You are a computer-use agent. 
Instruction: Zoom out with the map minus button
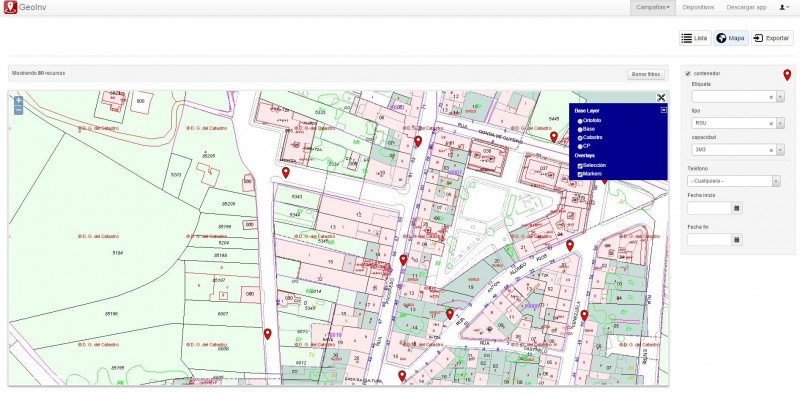[18, 110]
